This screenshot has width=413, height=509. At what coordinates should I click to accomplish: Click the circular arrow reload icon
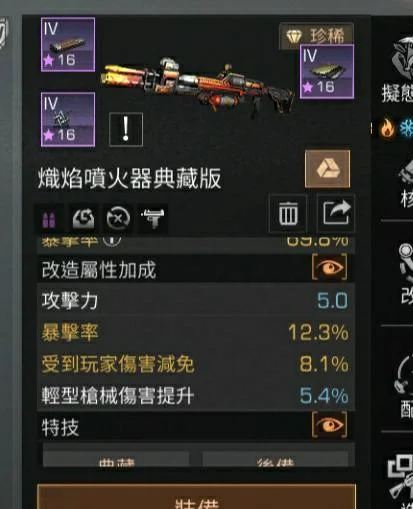click(84, 219)
